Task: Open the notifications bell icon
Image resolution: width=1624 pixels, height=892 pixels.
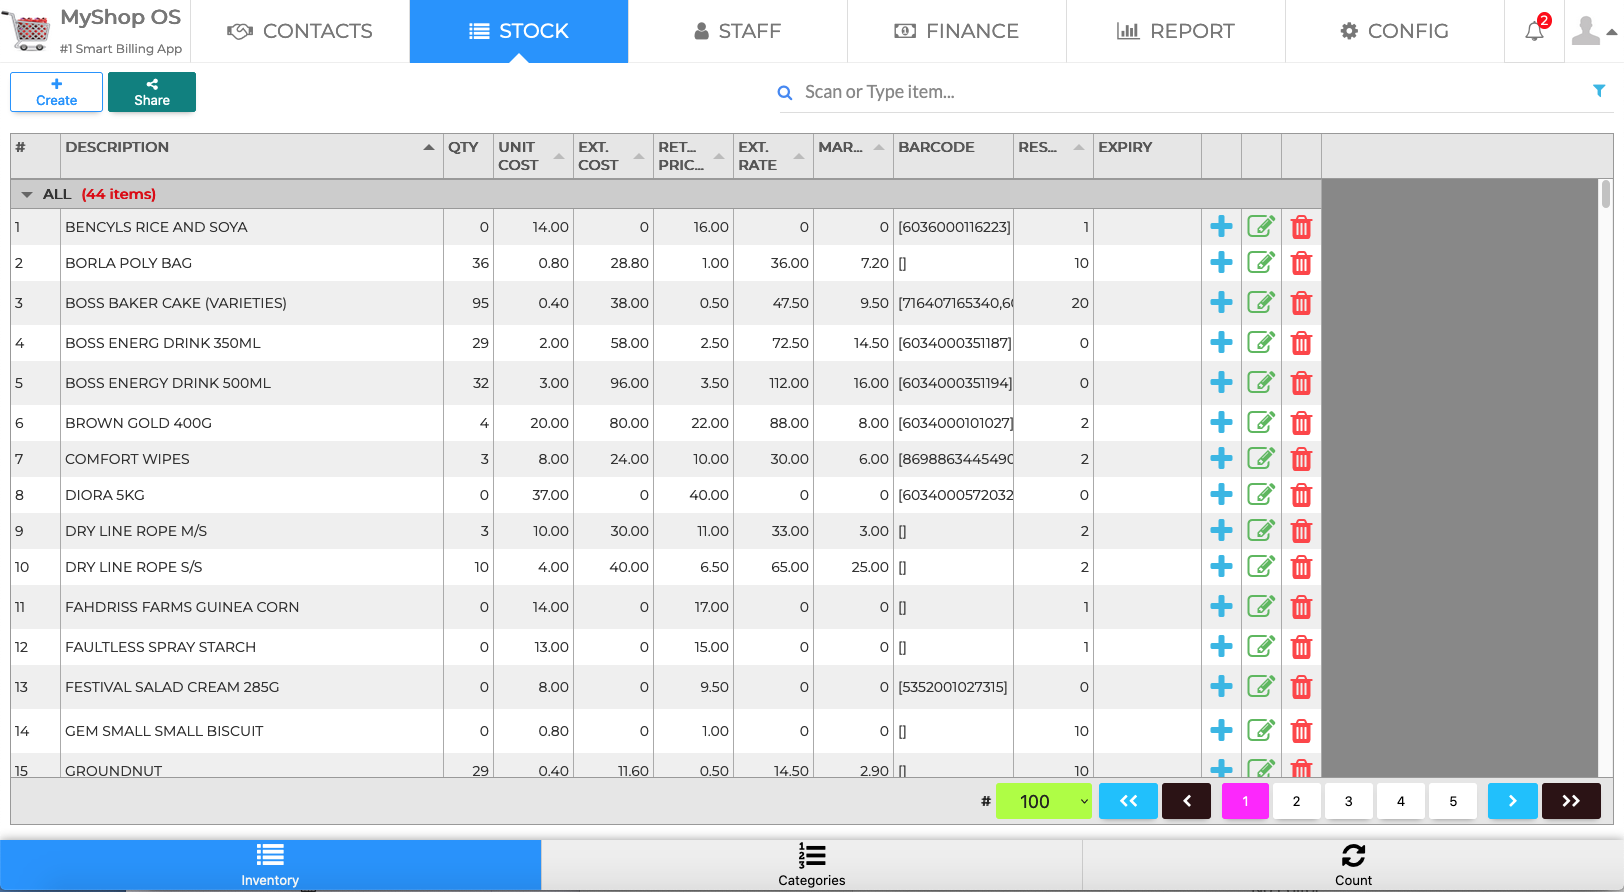Action: click(1535, 31)
